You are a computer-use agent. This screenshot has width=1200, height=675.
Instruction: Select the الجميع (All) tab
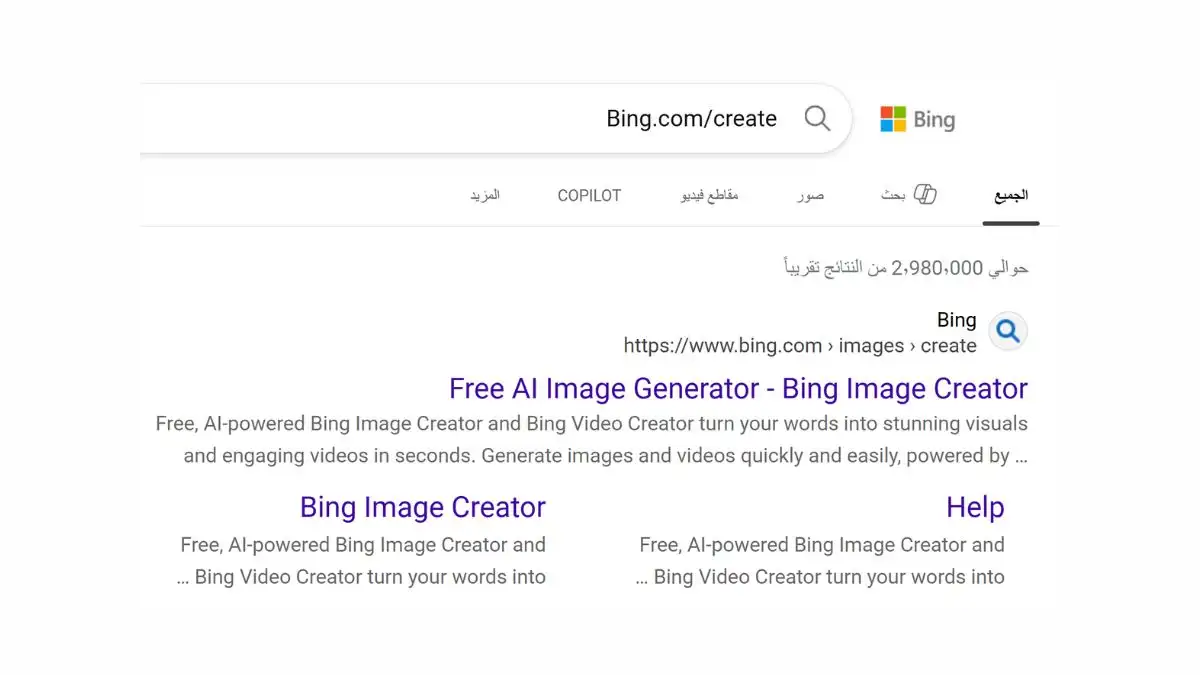[1011, 197]
